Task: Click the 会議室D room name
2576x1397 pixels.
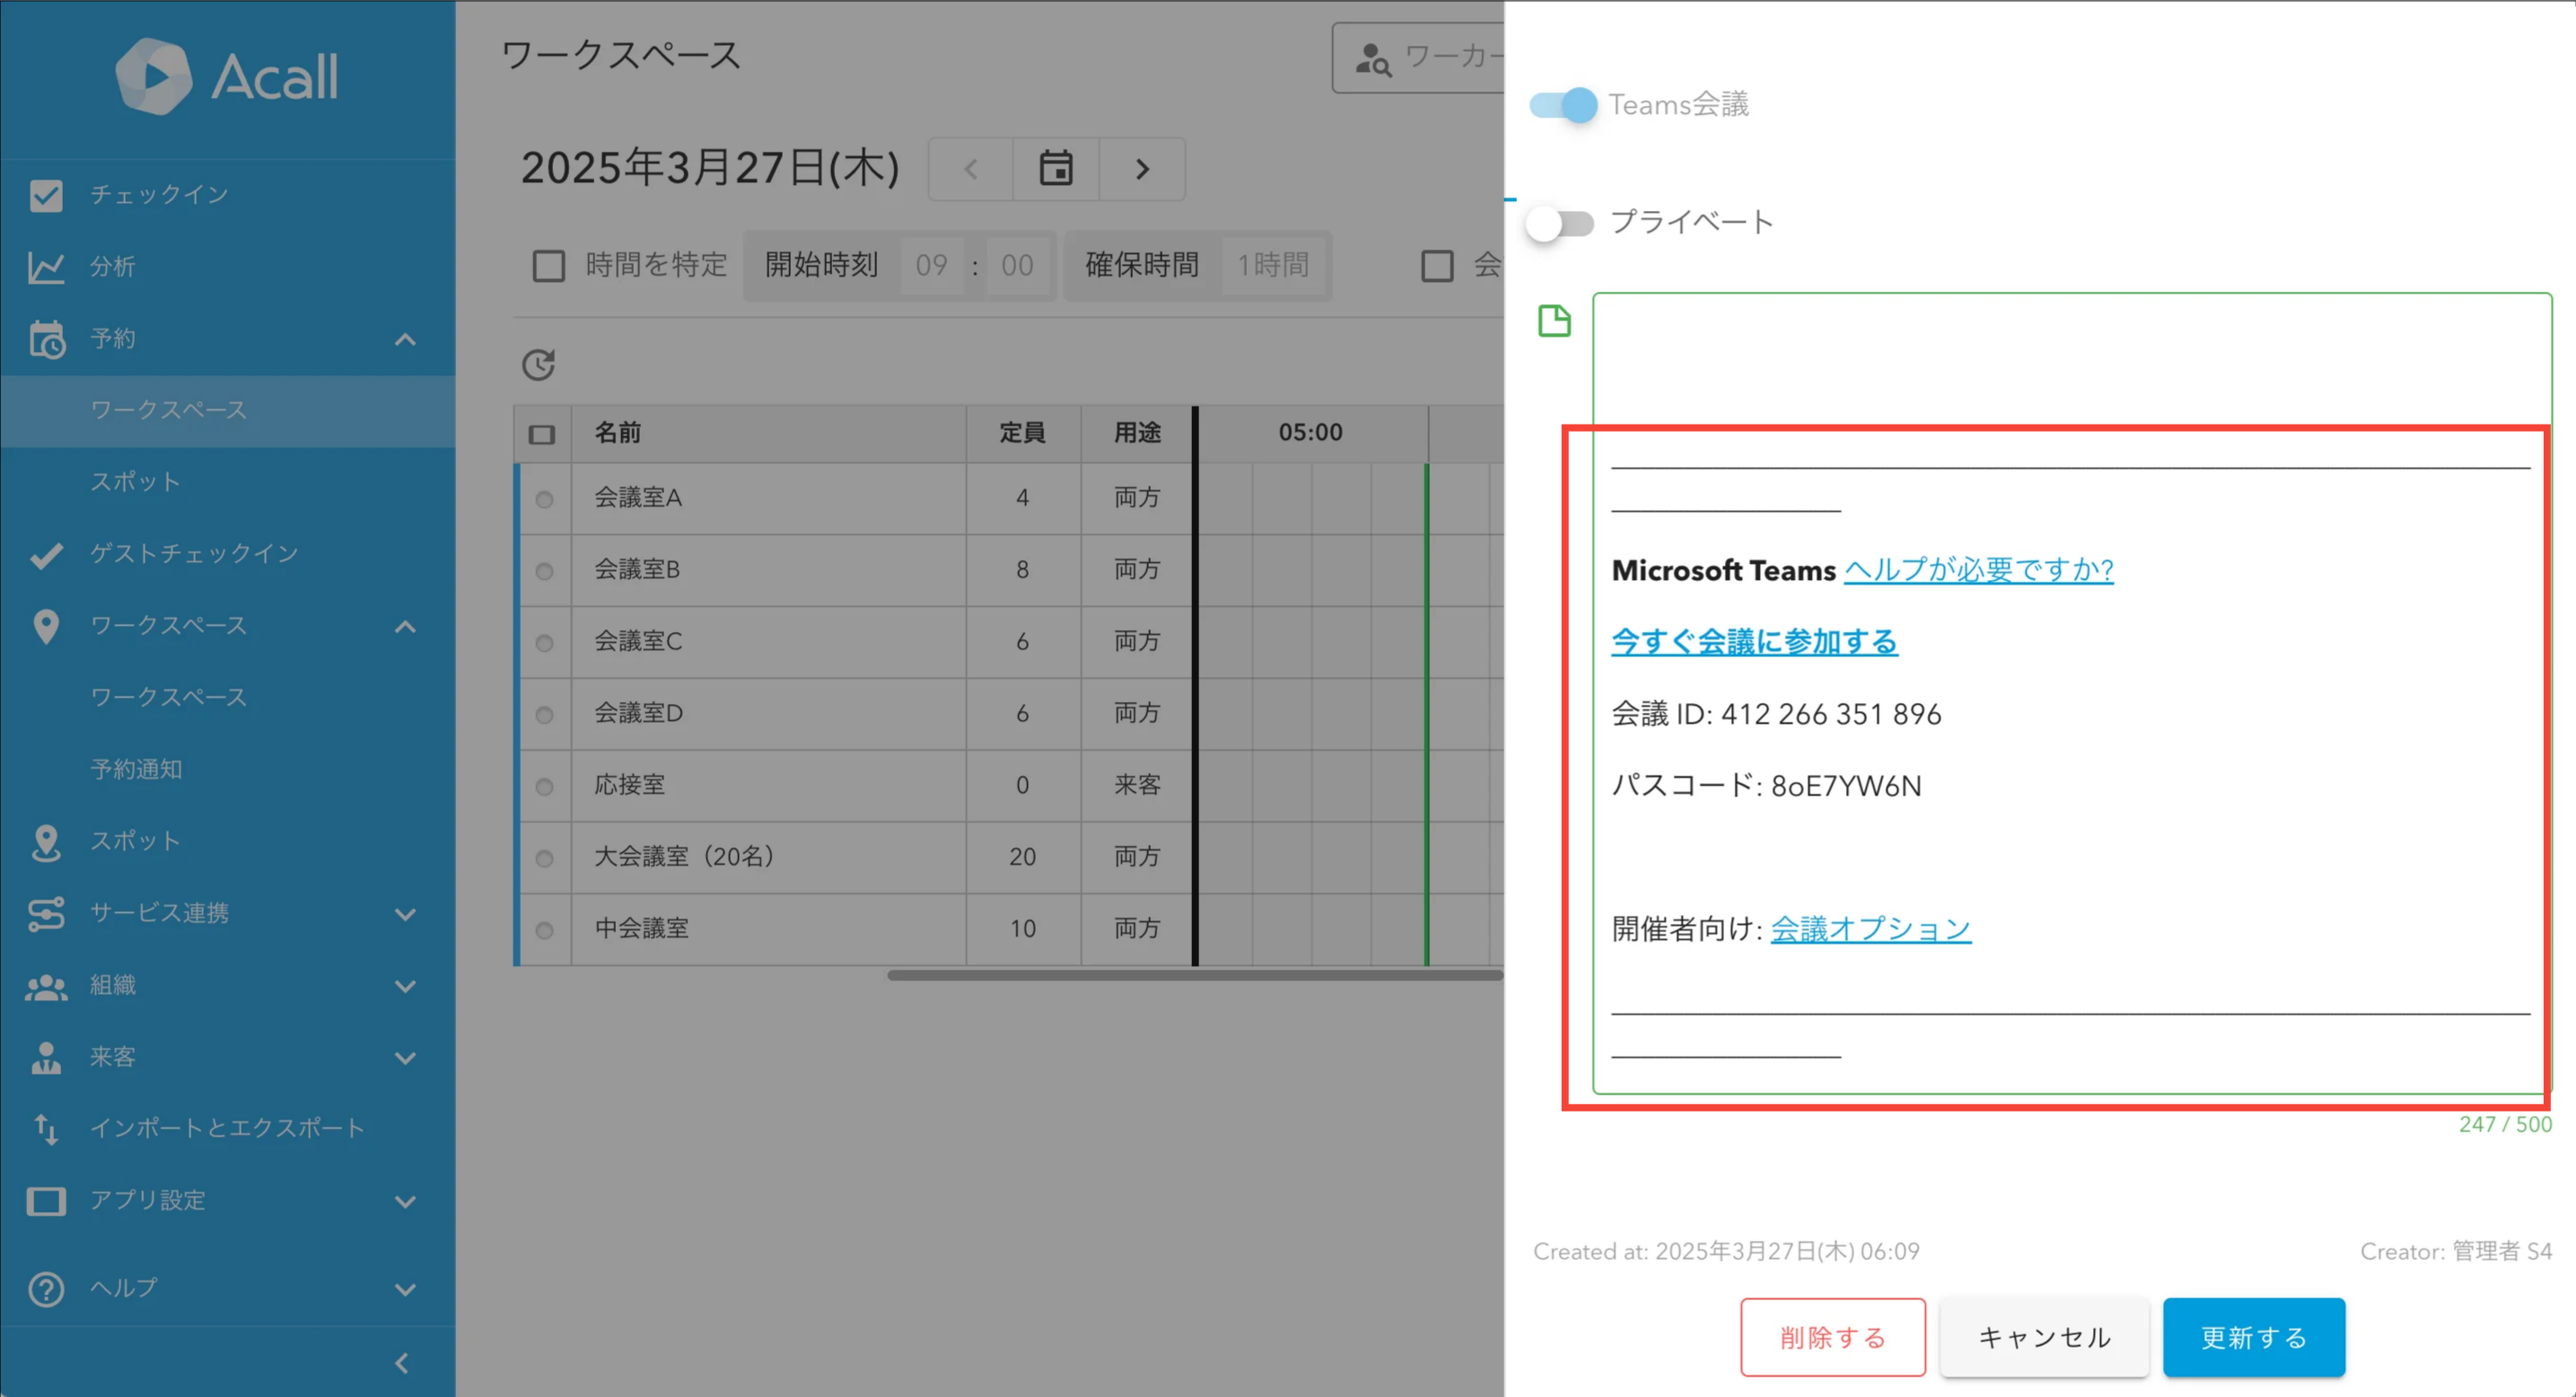Action: tap(638, 713)
